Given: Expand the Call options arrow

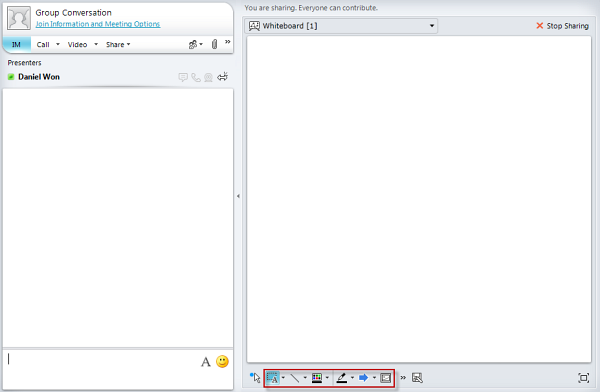Looking at the screenshot, I should 58,44.
